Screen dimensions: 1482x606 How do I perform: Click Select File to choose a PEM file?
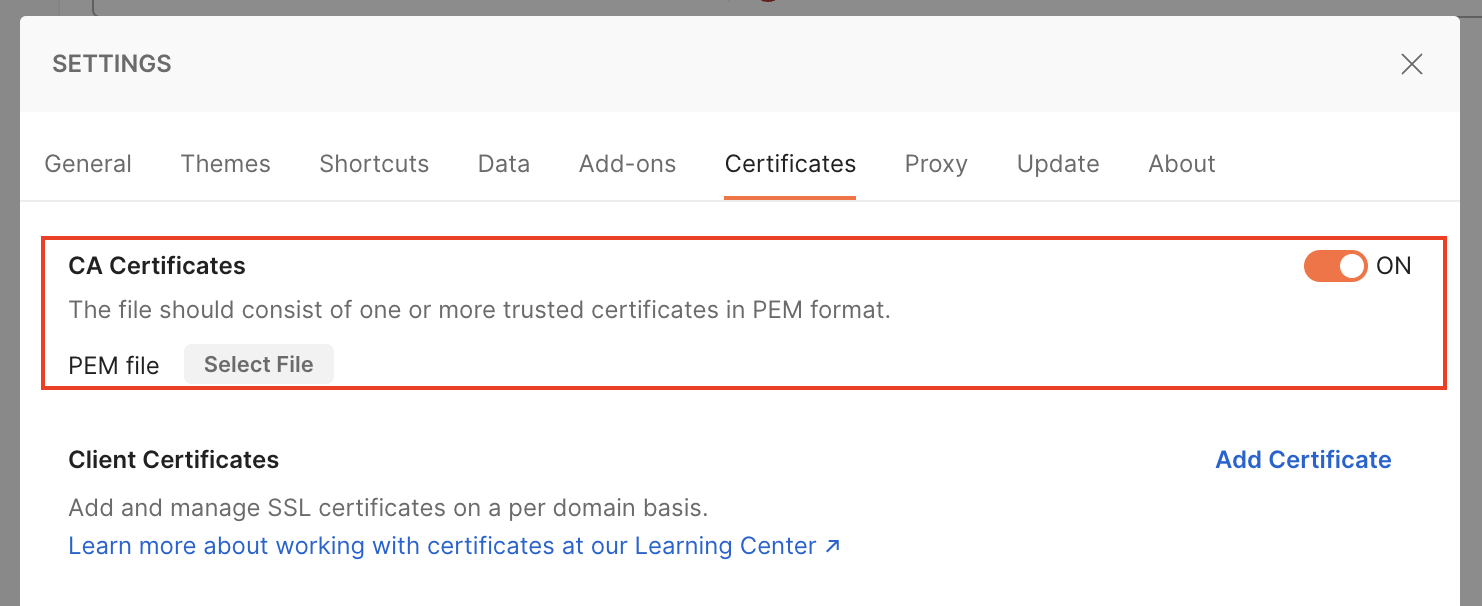click(258, 364)
